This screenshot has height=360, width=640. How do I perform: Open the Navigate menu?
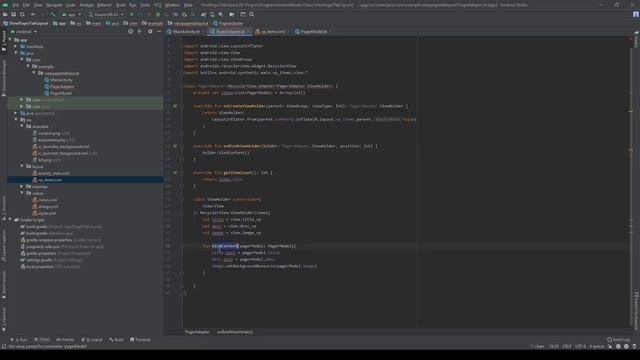click(x=54, y=5)
